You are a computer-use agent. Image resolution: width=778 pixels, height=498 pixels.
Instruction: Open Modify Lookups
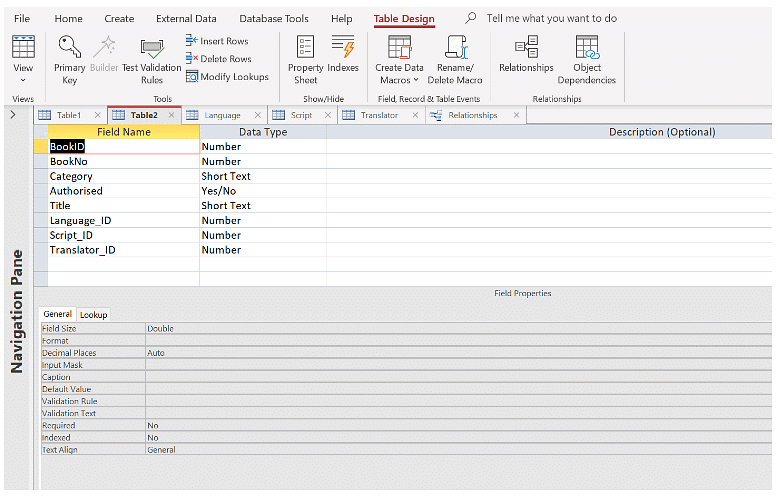[227, 76]
